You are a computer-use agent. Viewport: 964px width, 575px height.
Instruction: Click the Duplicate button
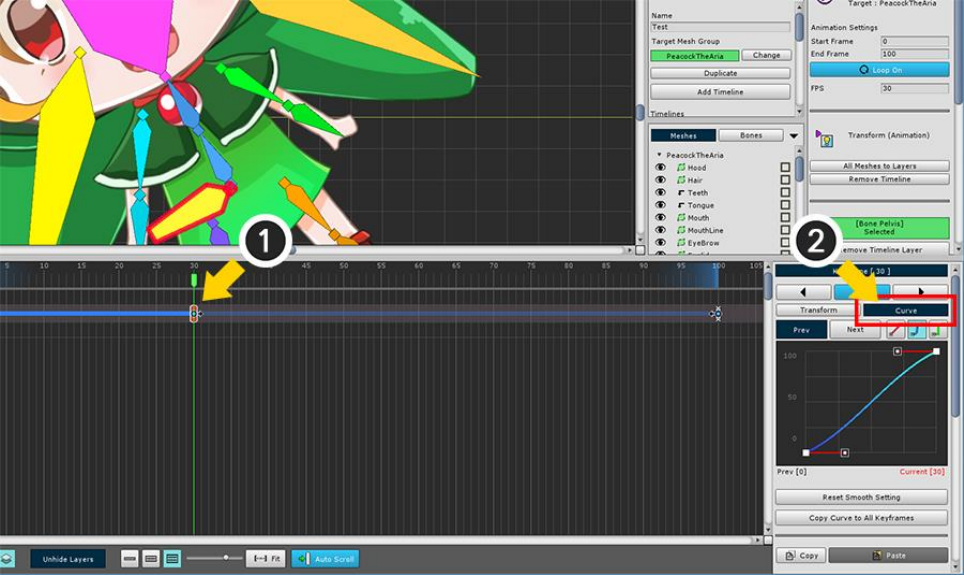pyautogui.click(x=721, y=73)
